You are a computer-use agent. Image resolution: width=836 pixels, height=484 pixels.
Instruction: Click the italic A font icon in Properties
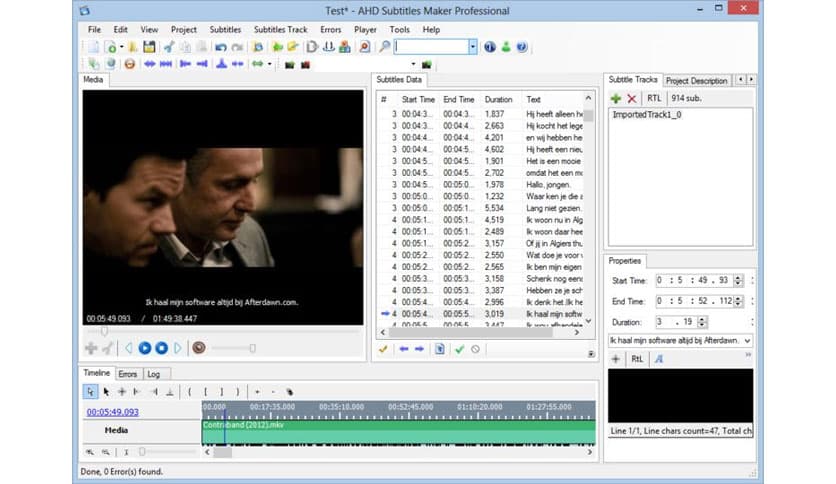(659, 359)
